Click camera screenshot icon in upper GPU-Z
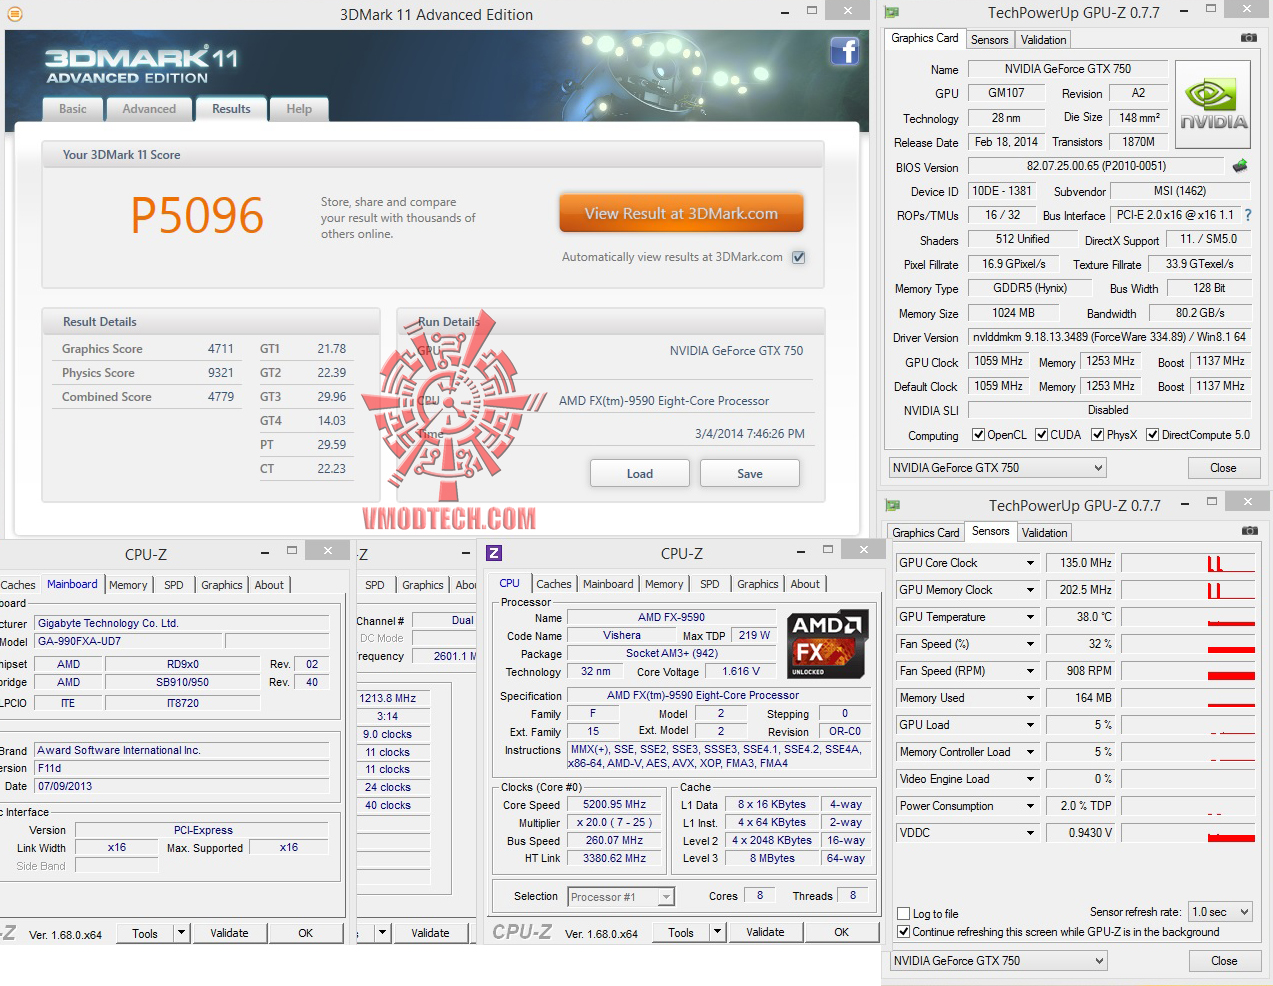 pyautogui.click(x=1249, y=38)
